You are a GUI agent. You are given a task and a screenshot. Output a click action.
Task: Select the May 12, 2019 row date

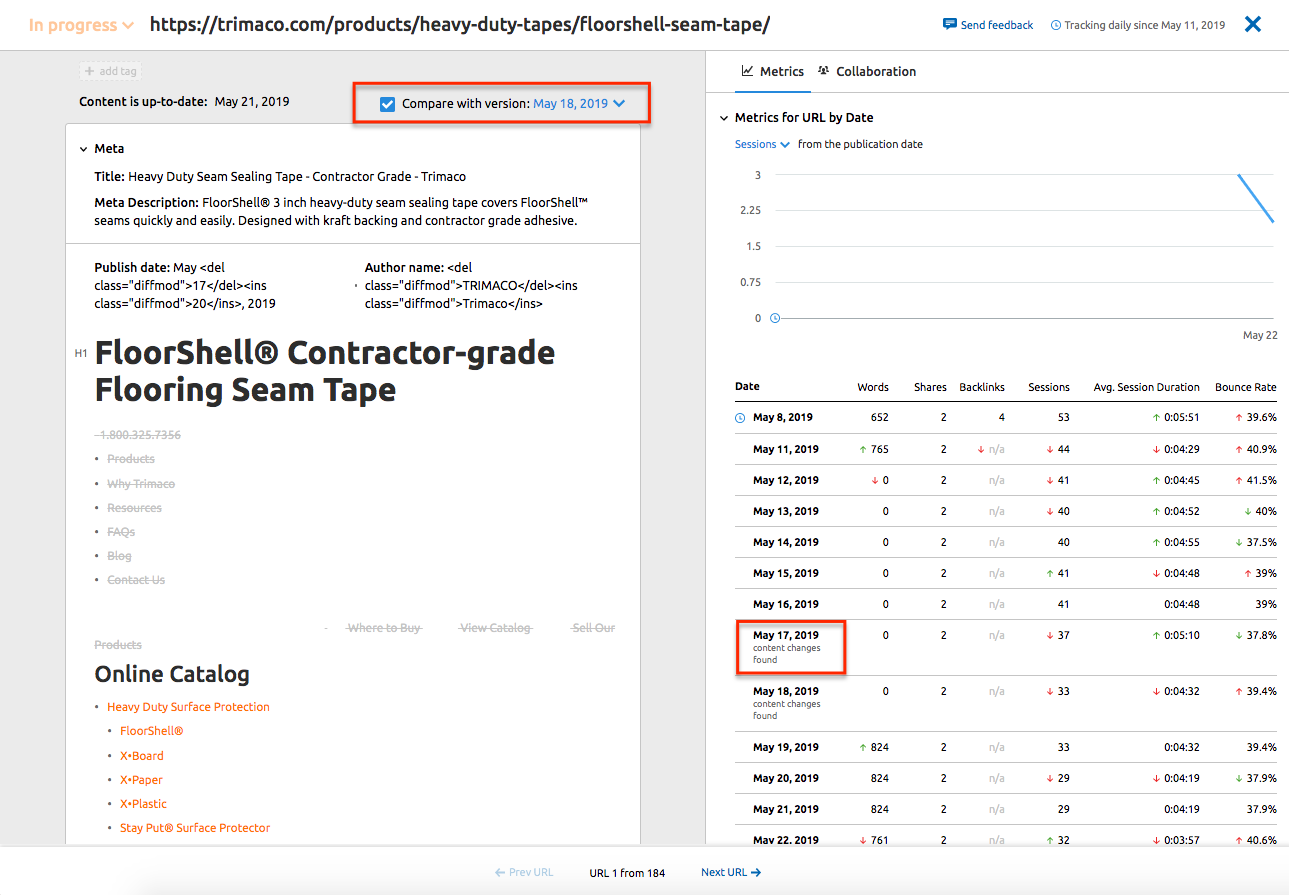[786, 480]
